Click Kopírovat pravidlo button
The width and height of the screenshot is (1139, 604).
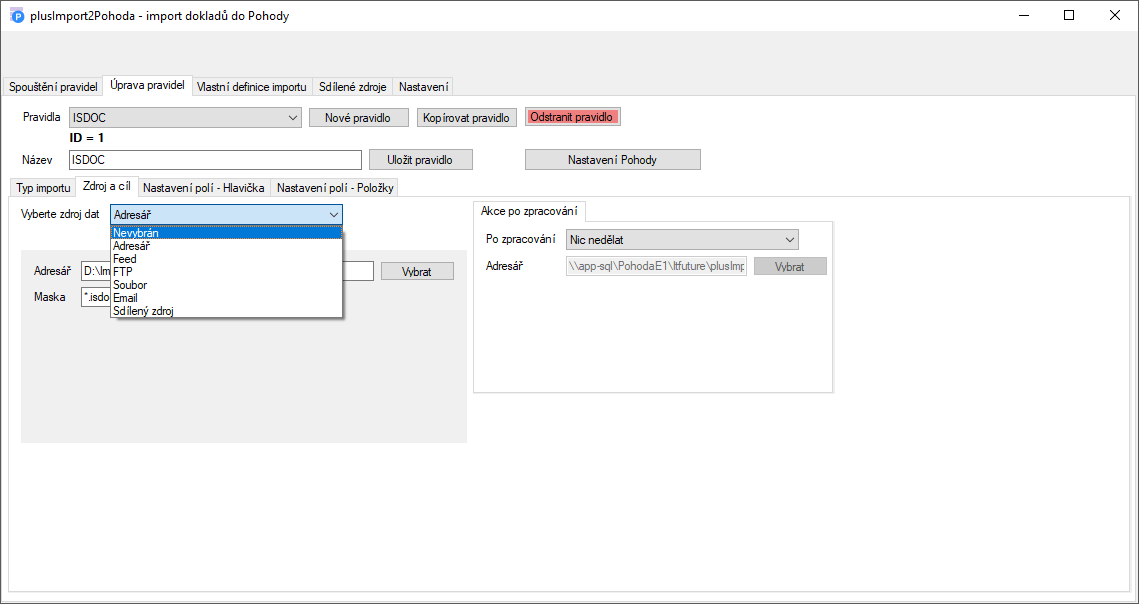(466, 118)
